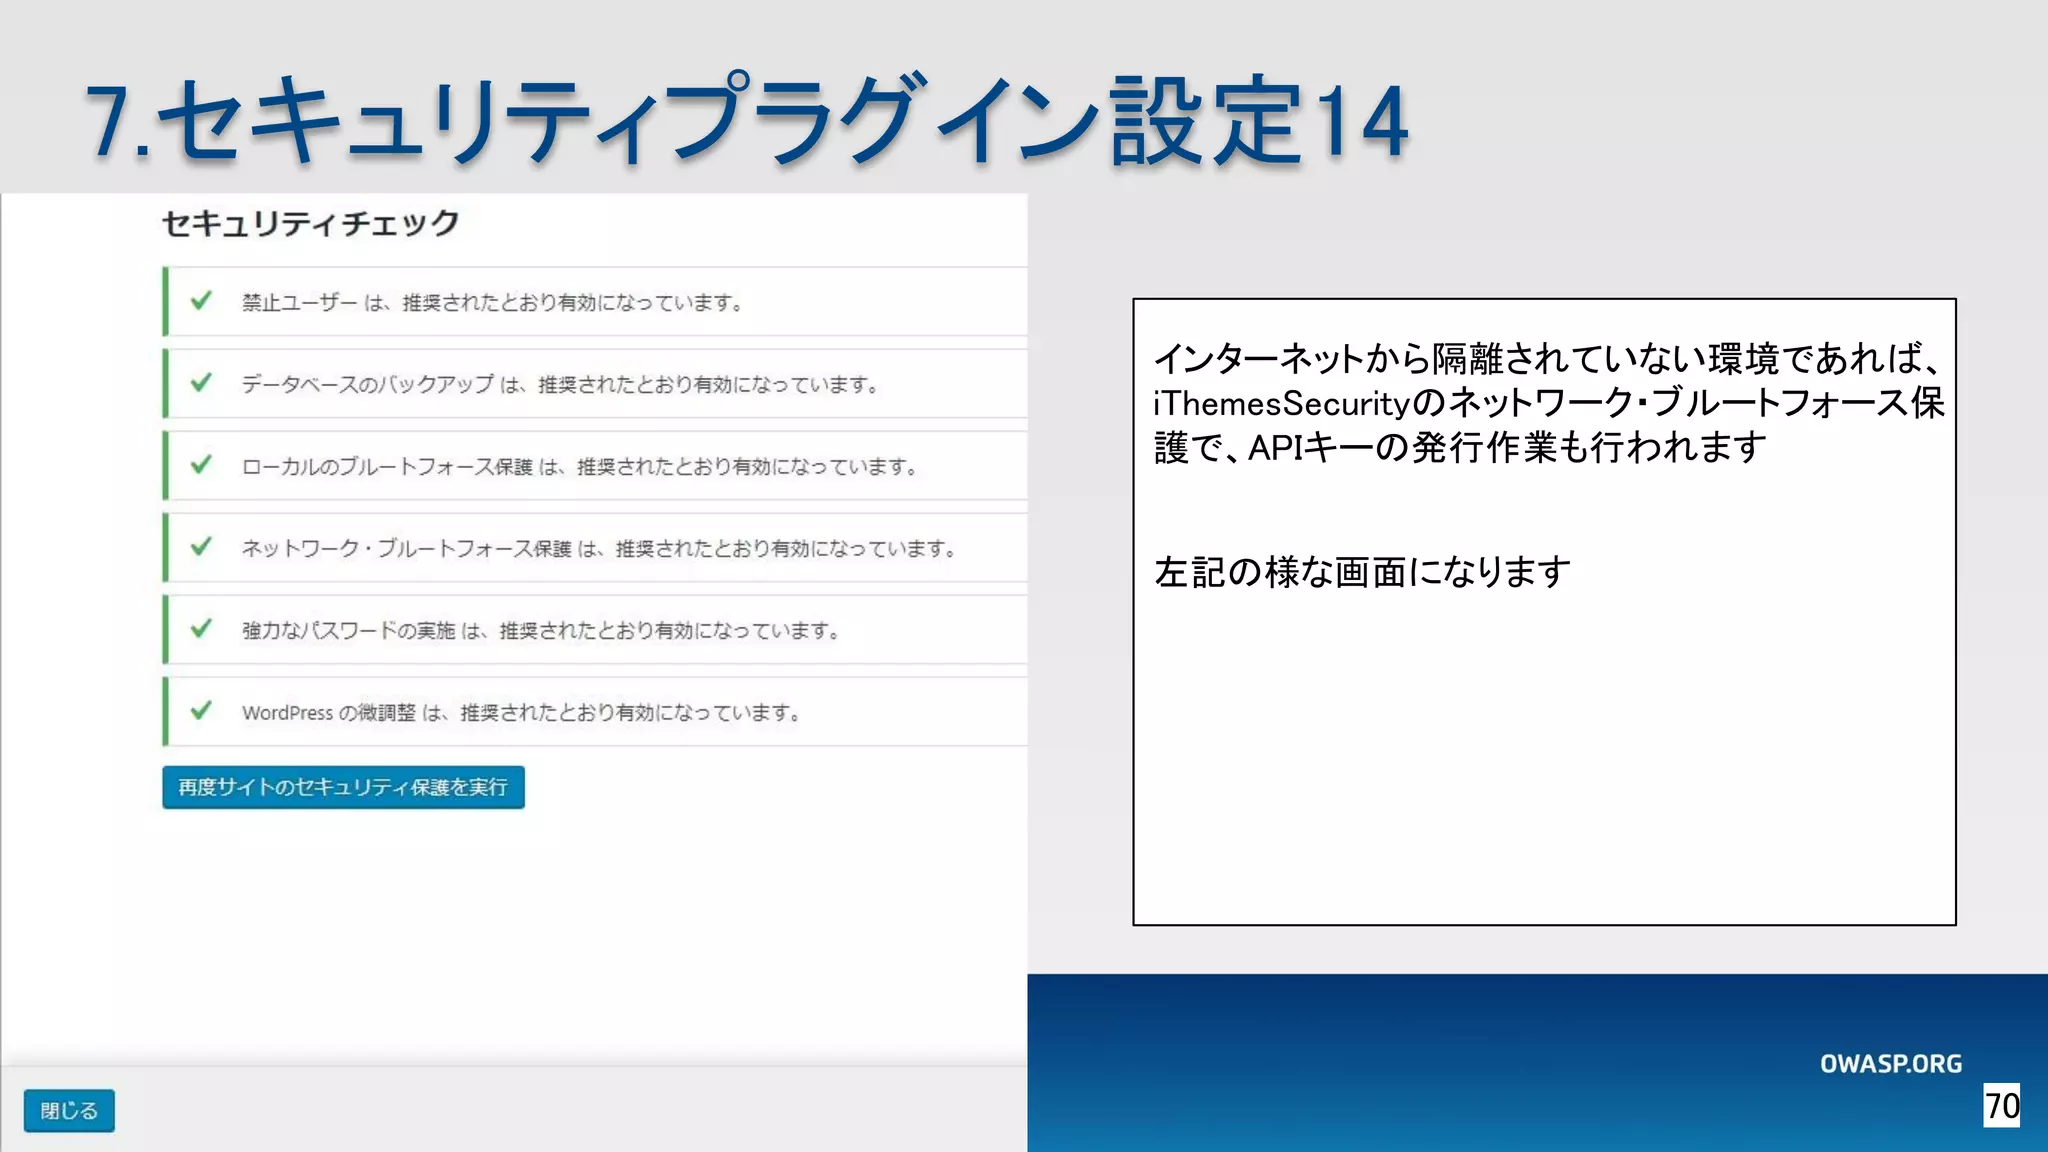Select the ローカルのブルートフォース保護 status text
This screenshot has width=2048, height=1152.
[x=579, y=466]
